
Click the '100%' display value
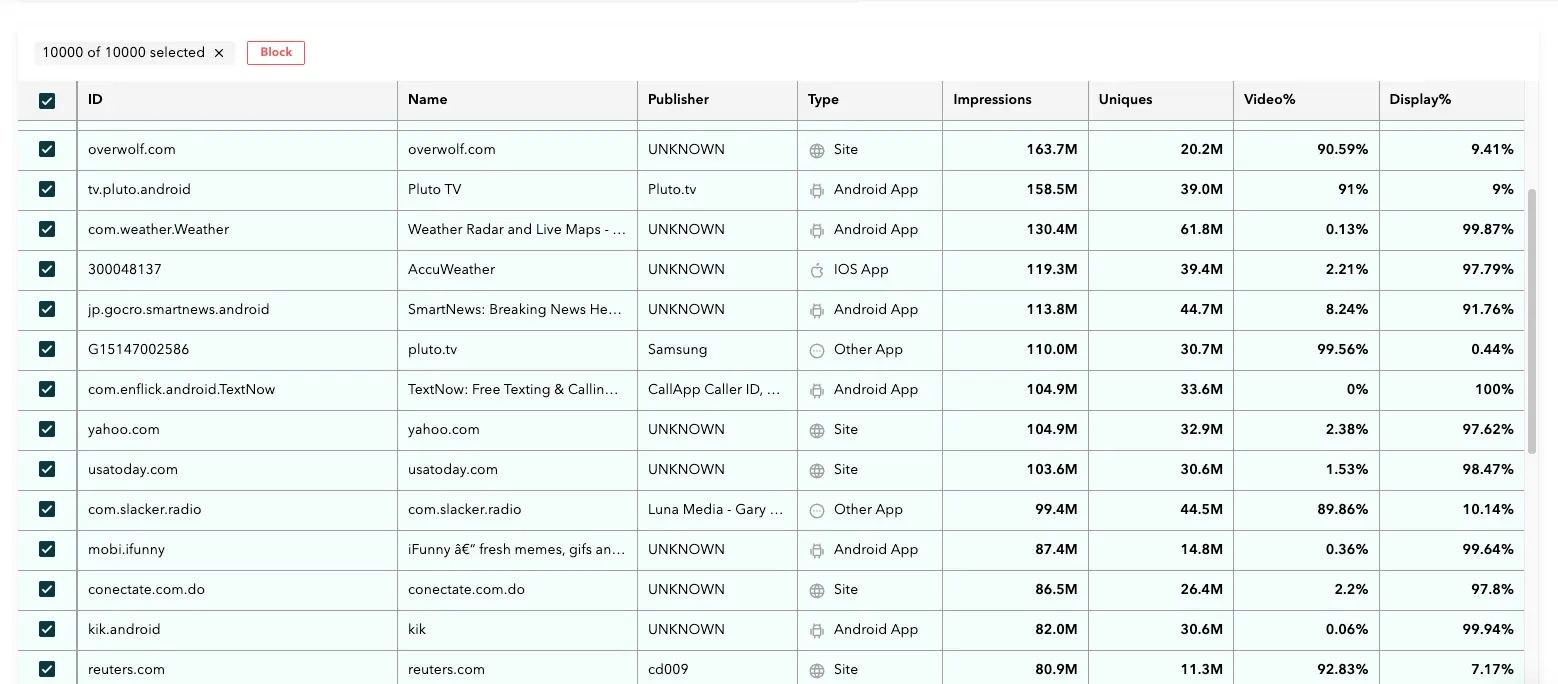pos(1494,389)
